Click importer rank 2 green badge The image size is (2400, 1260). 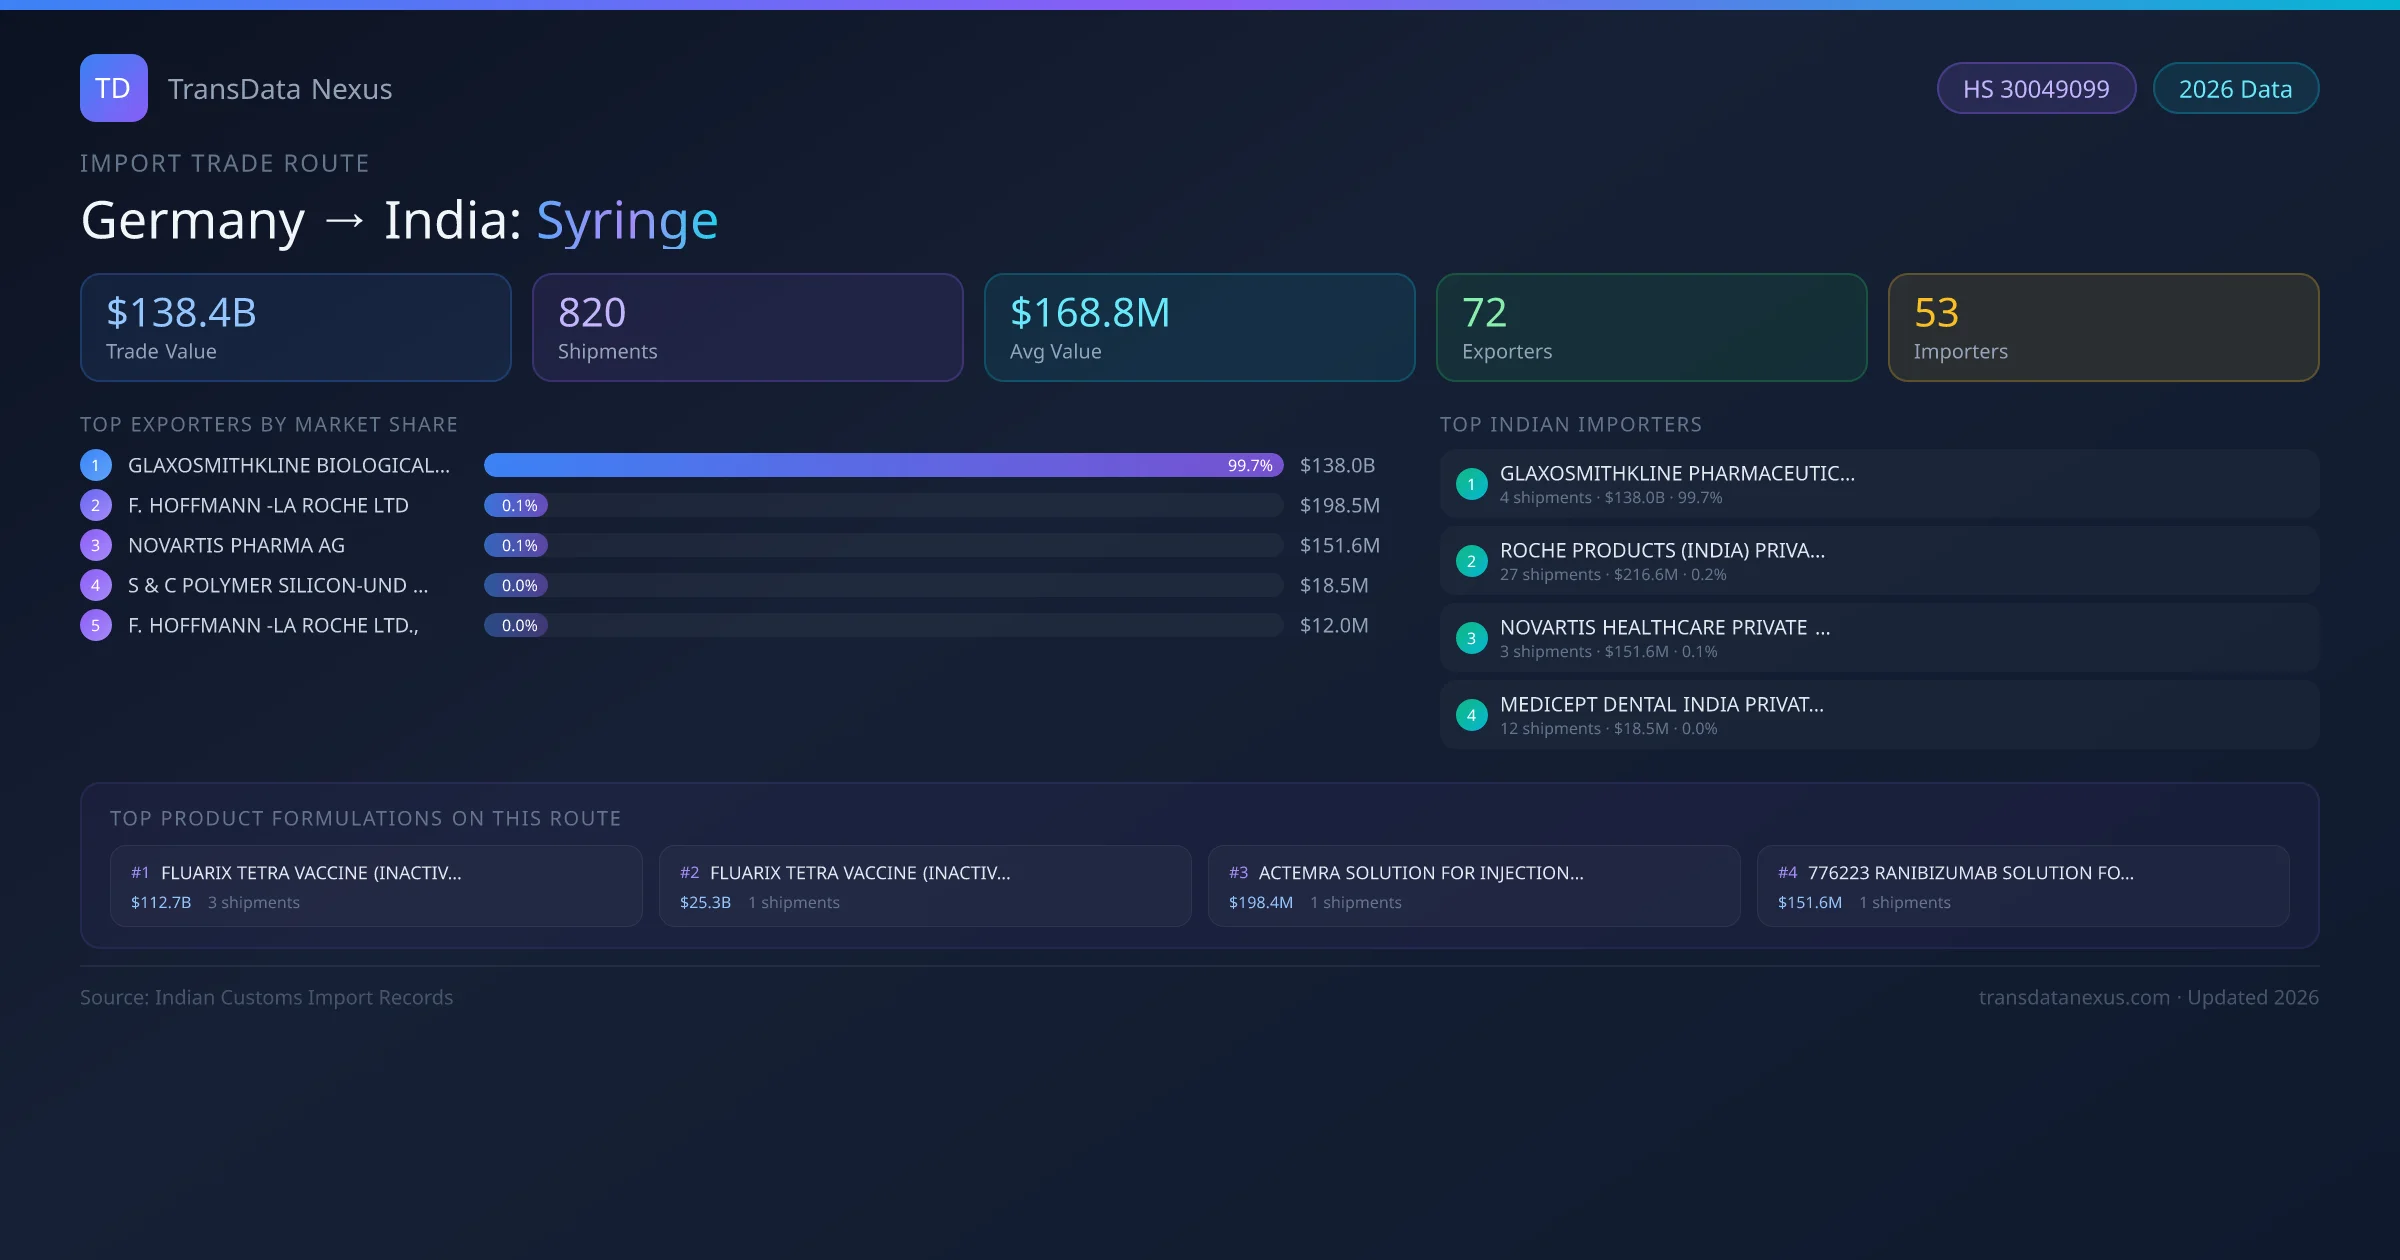point(1471,561)
